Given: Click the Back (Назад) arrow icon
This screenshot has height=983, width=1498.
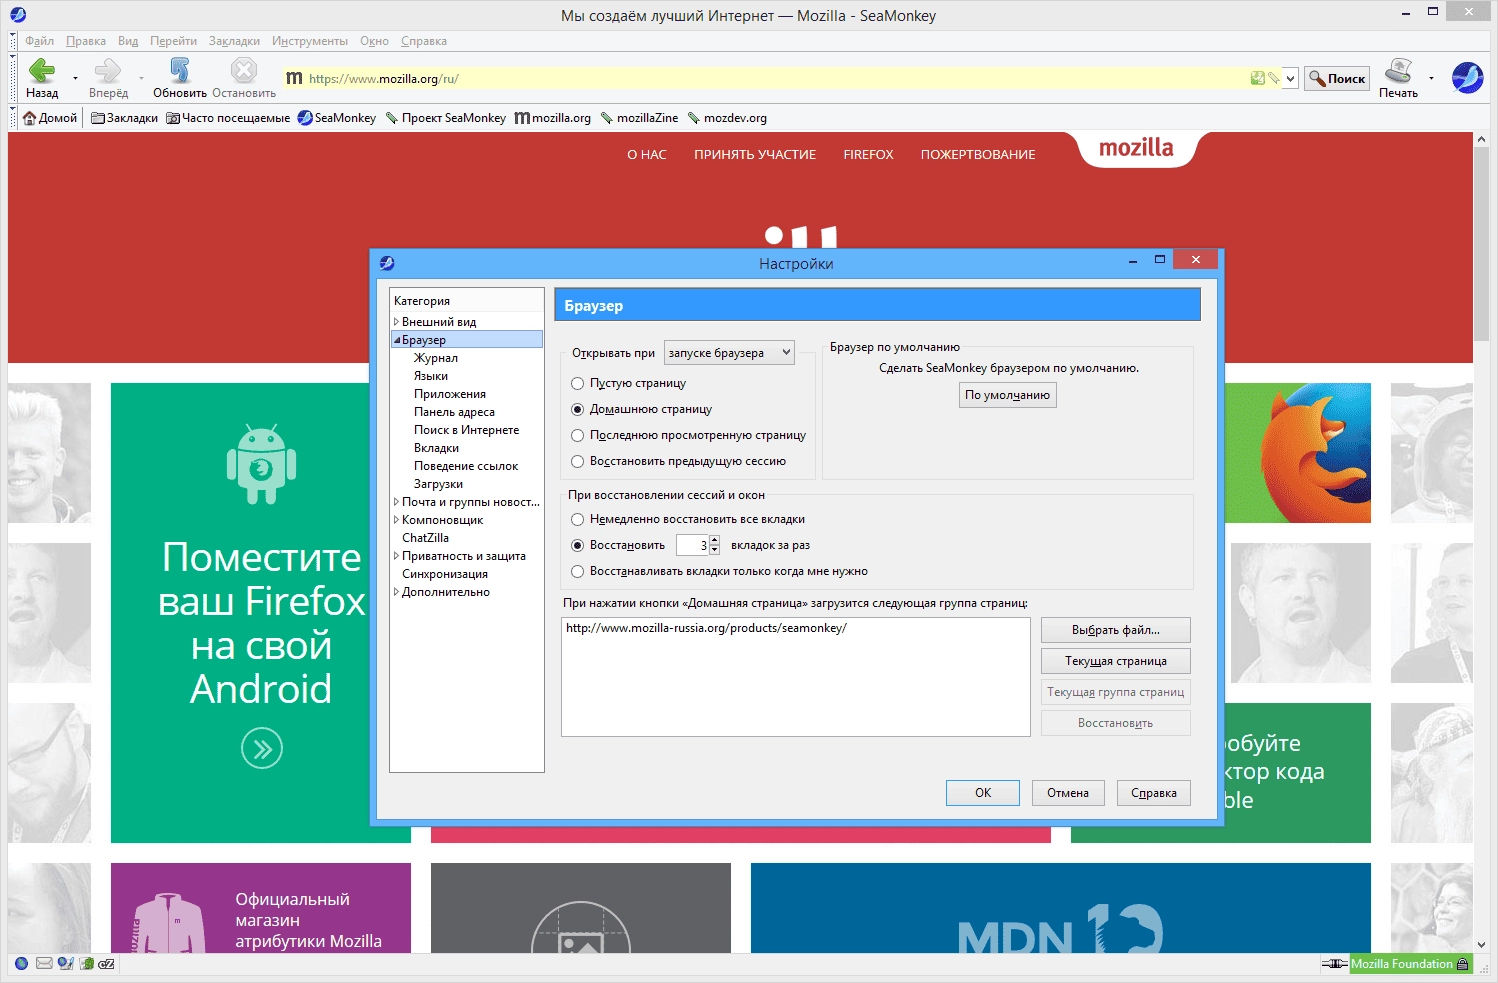Looking at the screenshot, I should coord(41,70).
